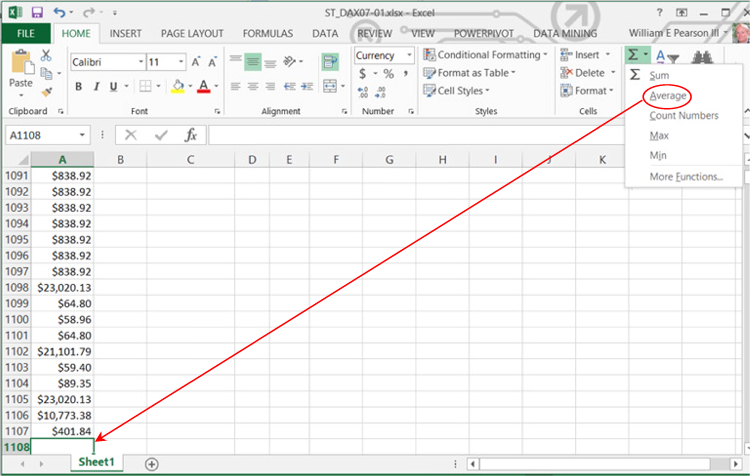Click Increase Decimal icon
Viewport: 750px width, 476px height.
(363, 92)
